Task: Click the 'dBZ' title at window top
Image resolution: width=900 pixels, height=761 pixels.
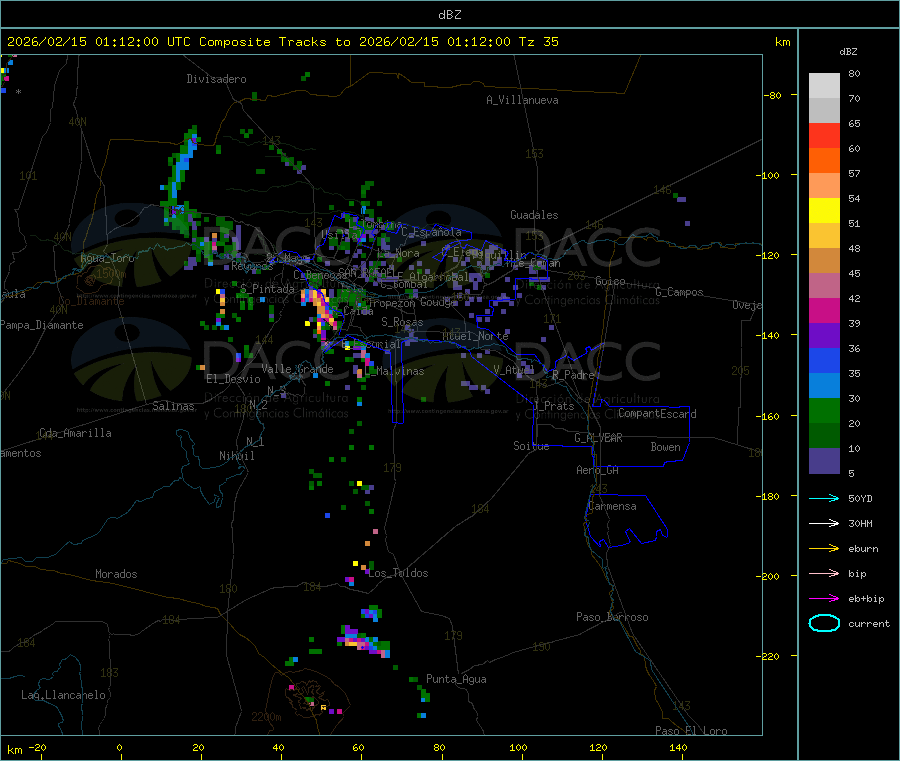Action: click(449, 15)
